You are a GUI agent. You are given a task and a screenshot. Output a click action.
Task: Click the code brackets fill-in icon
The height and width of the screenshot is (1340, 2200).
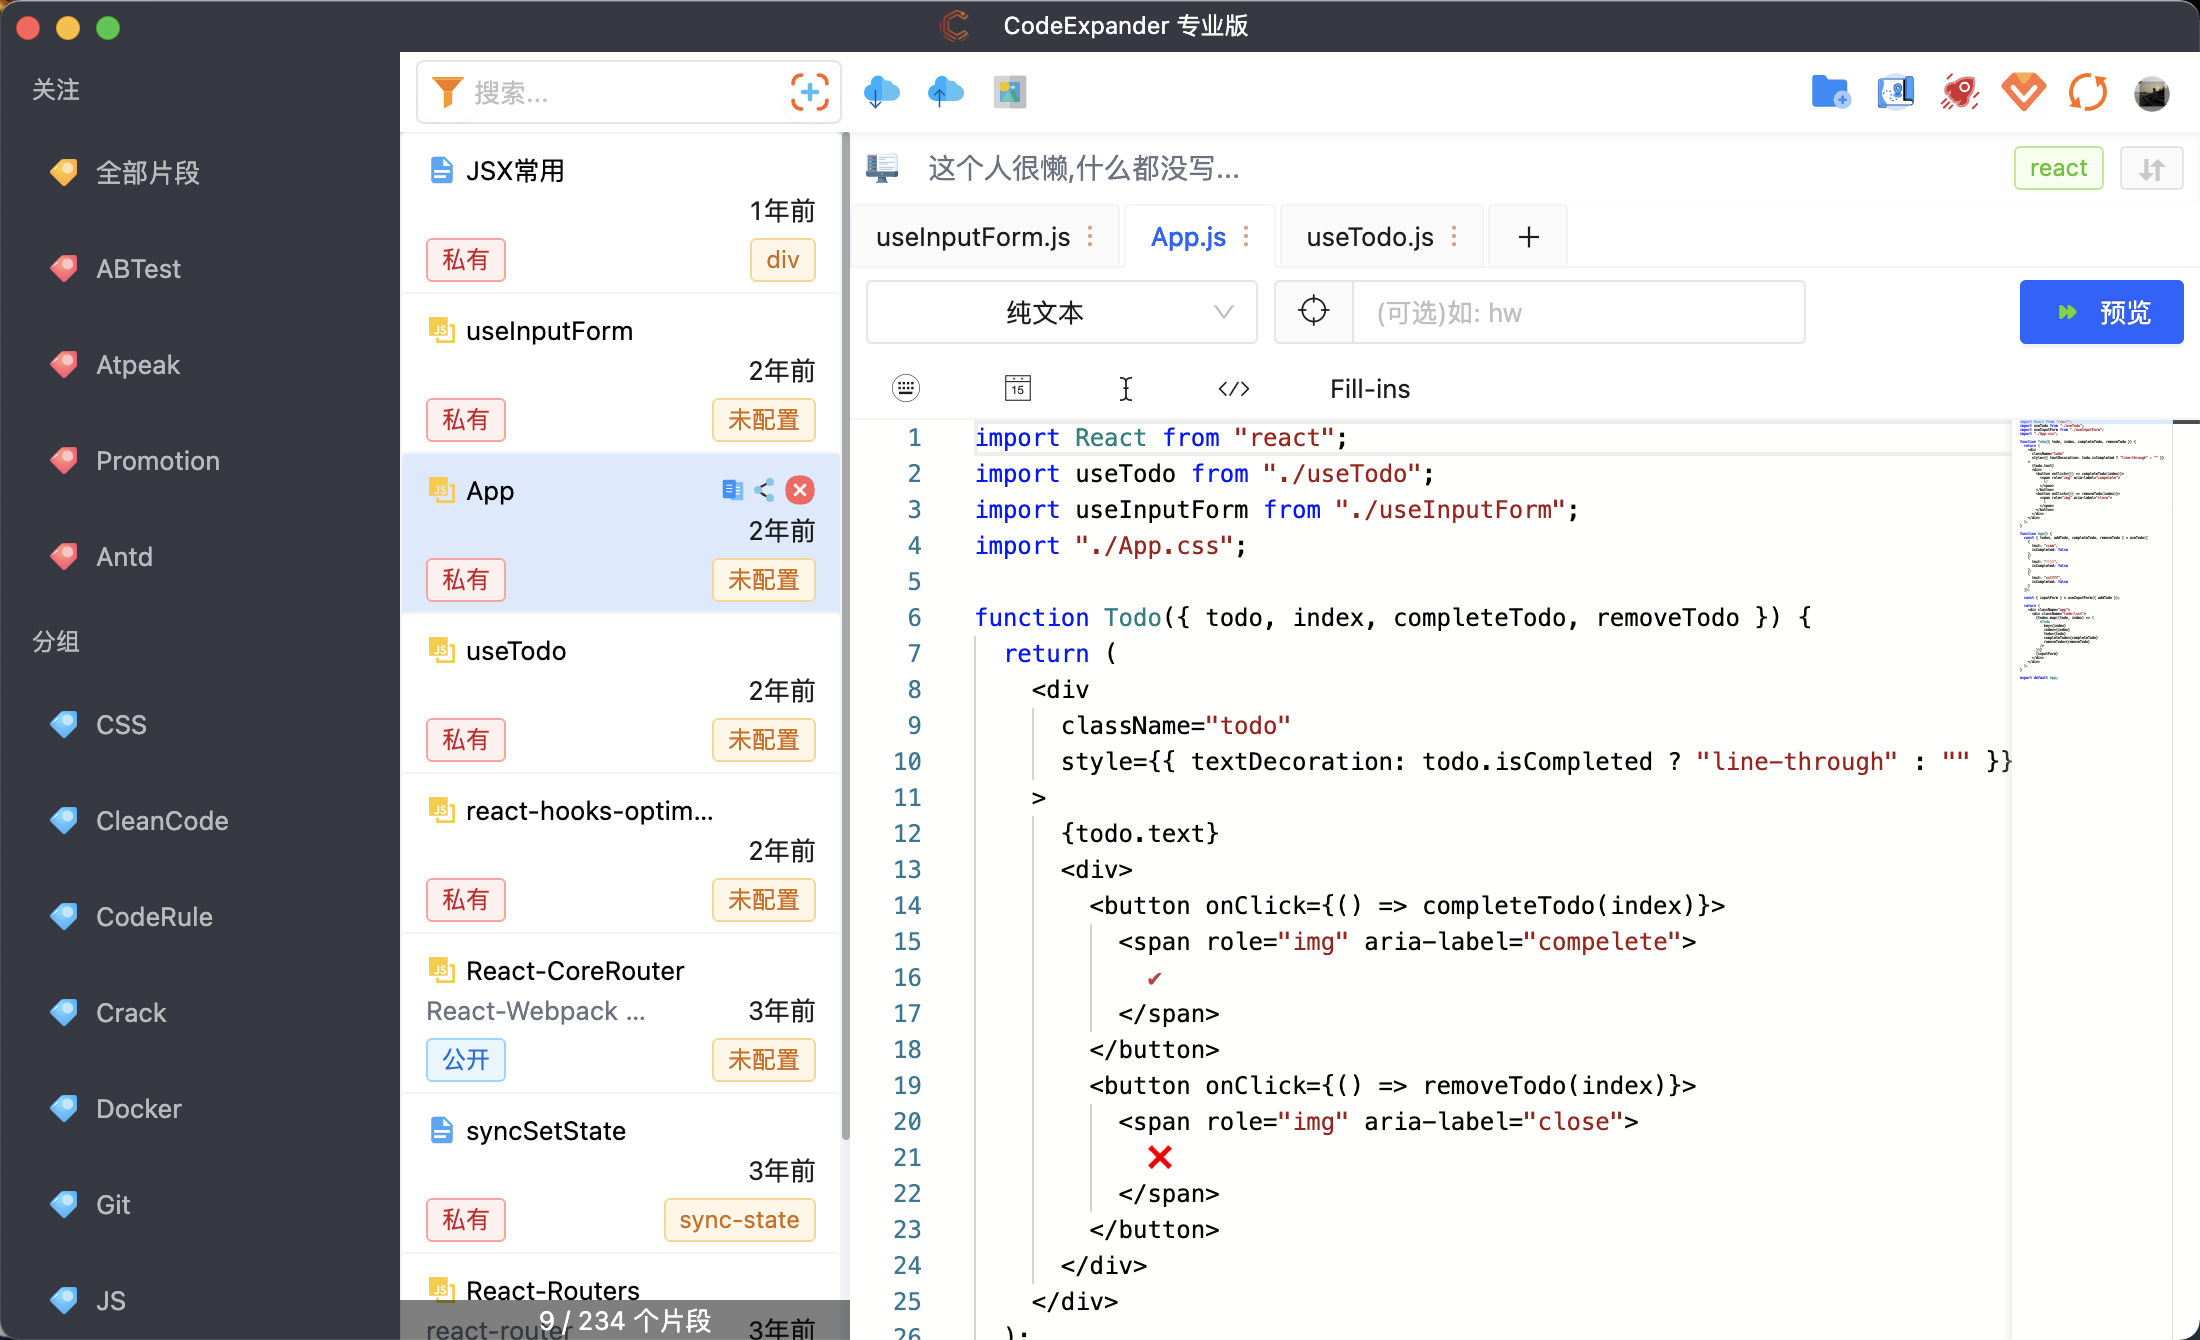pyautogui.click(x=1233, y=389)
